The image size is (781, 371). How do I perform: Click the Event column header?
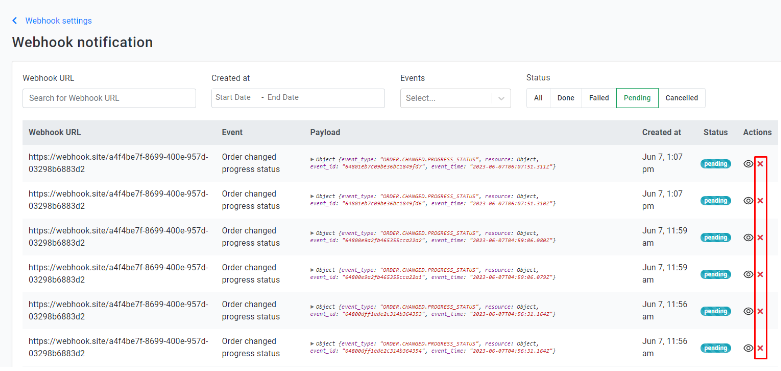pyautogui.click(x=232, y=132)
